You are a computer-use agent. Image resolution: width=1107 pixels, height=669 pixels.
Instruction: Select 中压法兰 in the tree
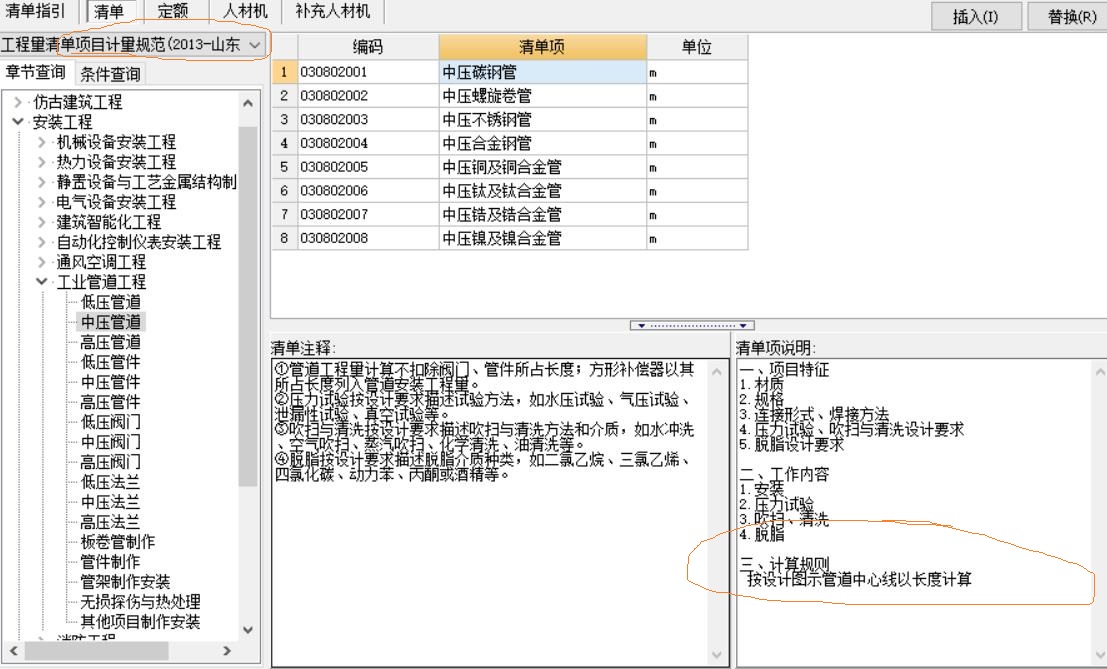(x=111, y=502)
